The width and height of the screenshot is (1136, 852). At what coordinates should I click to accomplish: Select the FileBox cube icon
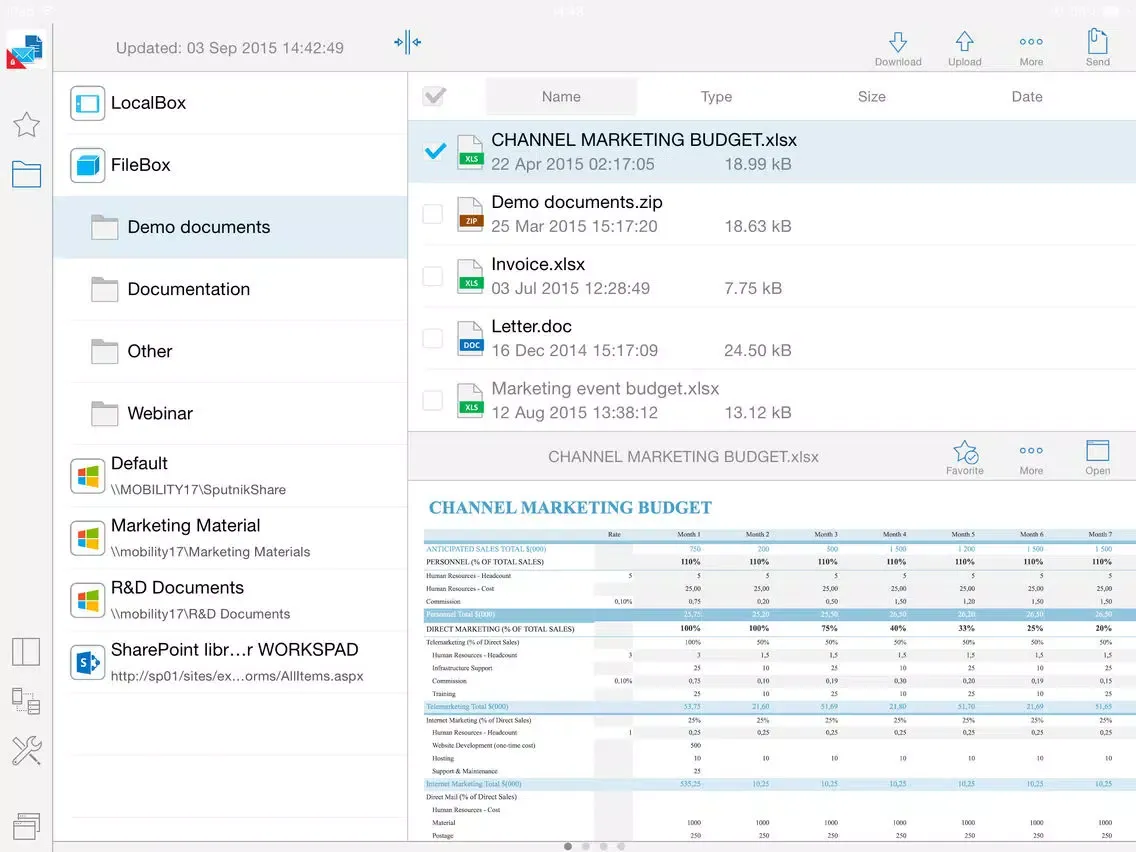pos(88,165)
